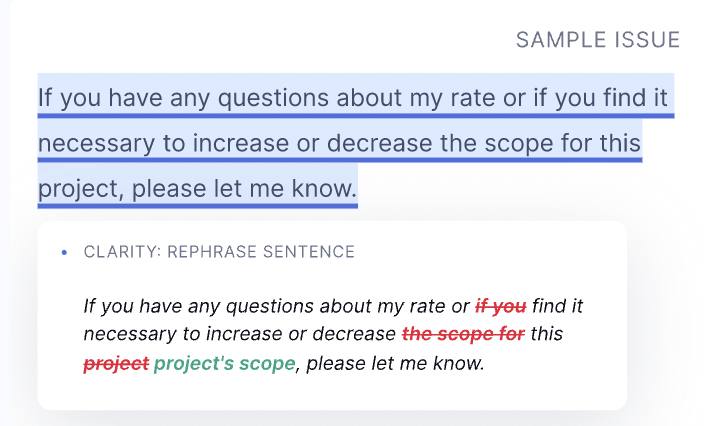Click the struck-through "the scope for" deletion
Image resolution: width=704 pixels, height=426 pixels.
463,334
